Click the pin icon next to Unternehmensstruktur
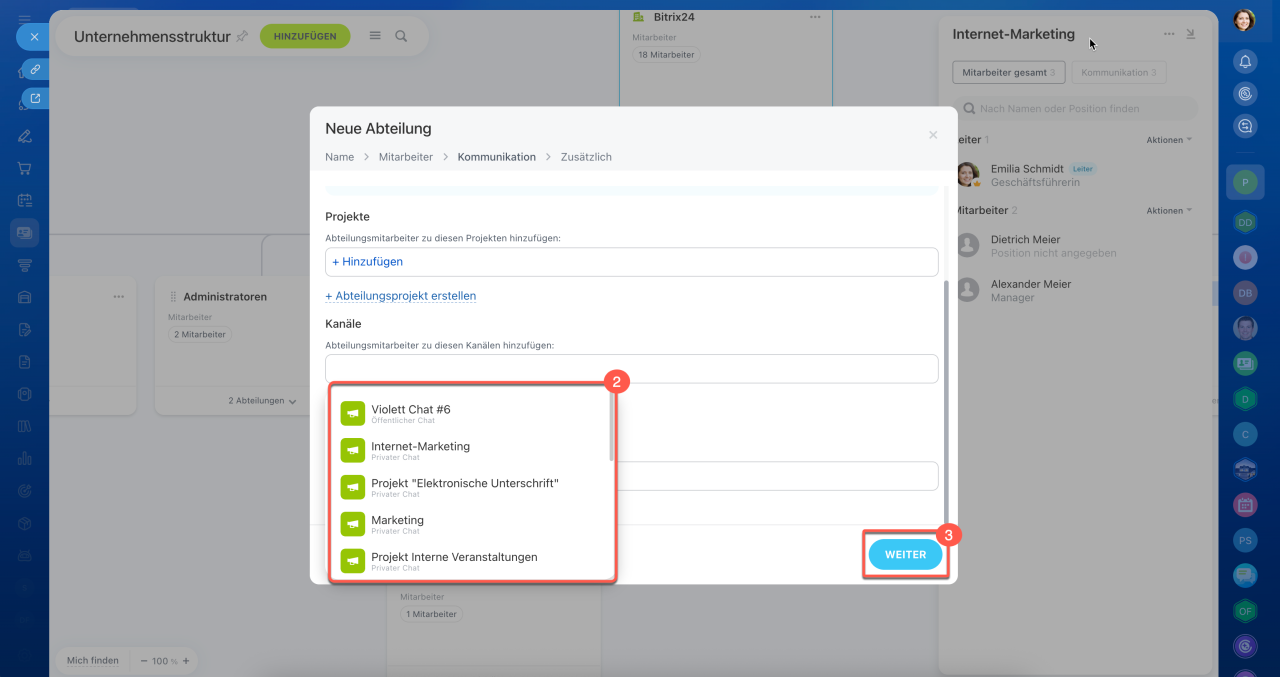This screenshot has height=677, width=1280. point(242,36)
